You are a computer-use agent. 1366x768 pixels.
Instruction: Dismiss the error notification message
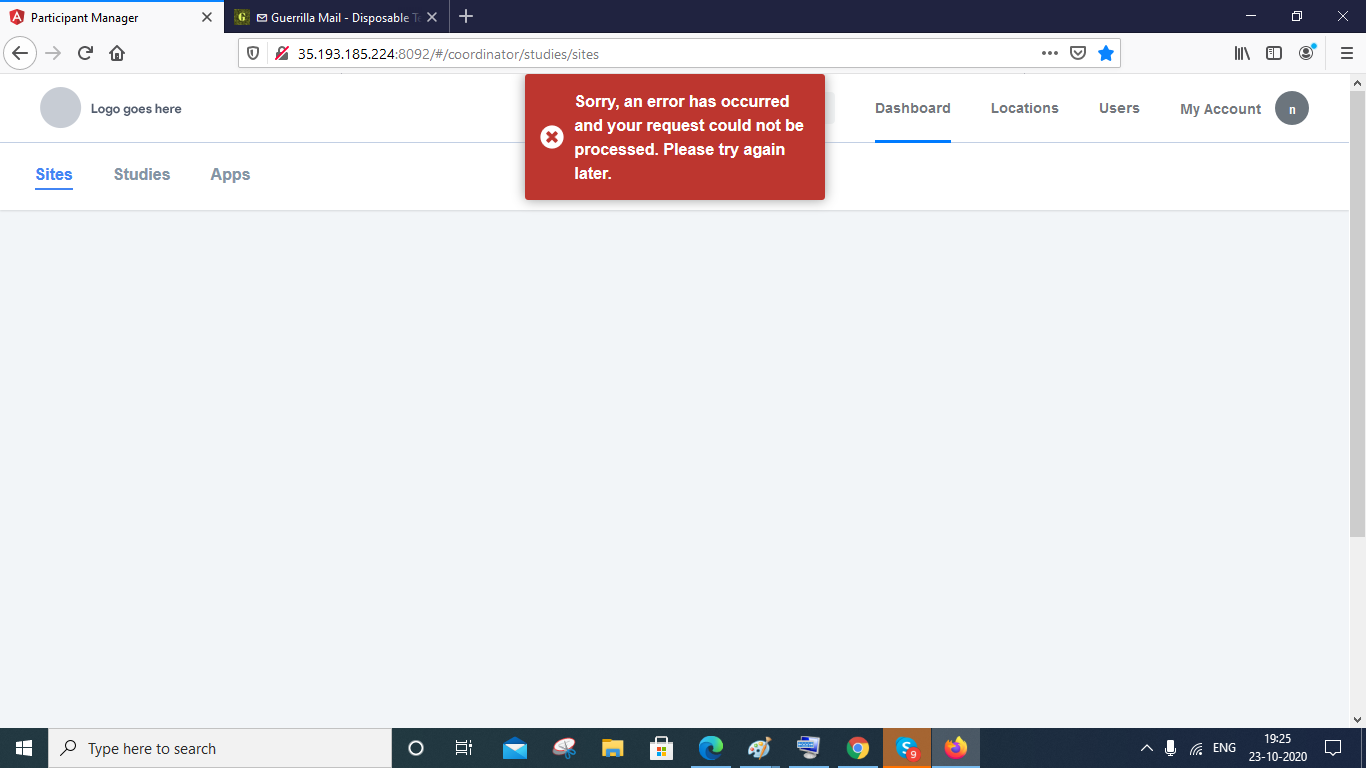click(675, 137)
